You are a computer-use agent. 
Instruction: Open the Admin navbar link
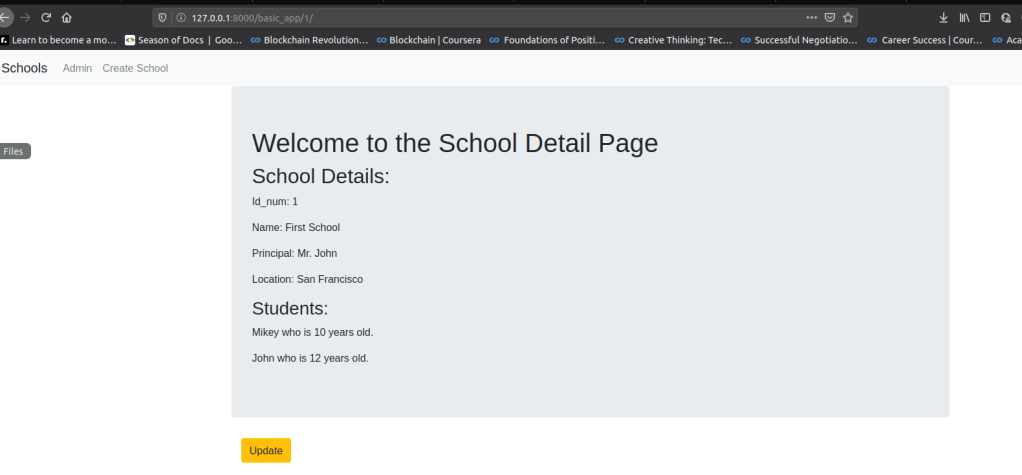(77, 68)
